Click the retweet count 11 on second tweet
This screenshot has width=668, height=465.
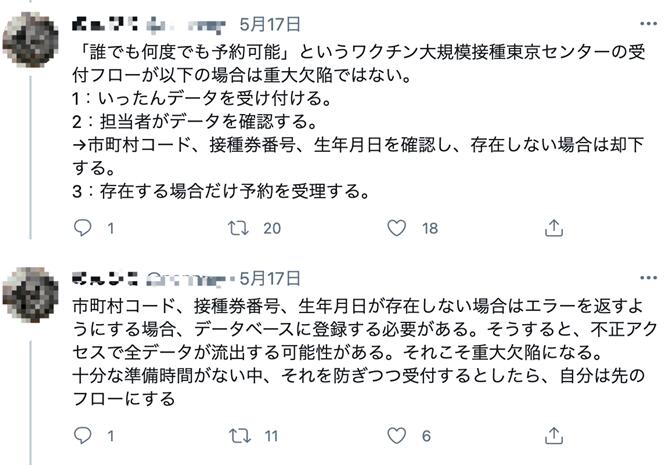pos(269,436)
